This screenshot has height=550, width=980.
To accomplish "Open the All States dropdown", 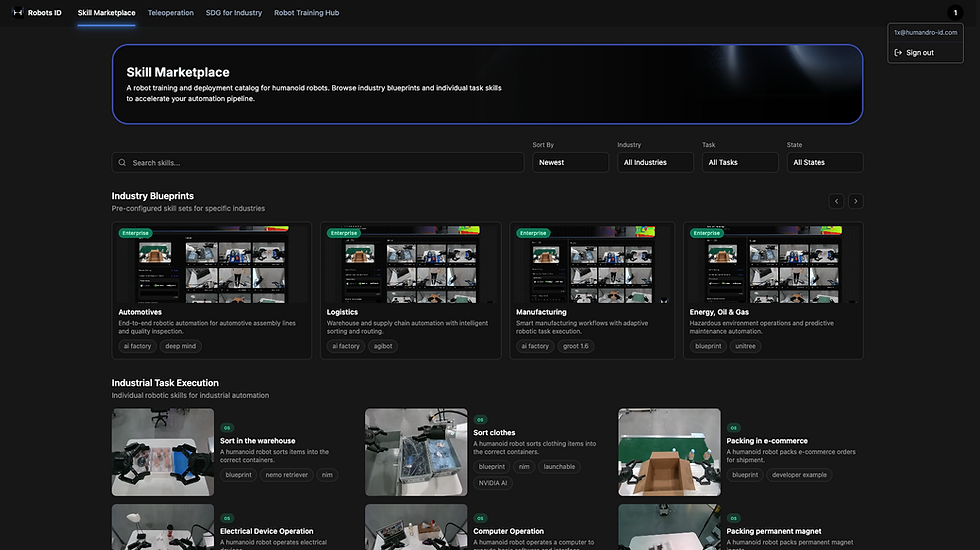I will [x=824, y=162].
